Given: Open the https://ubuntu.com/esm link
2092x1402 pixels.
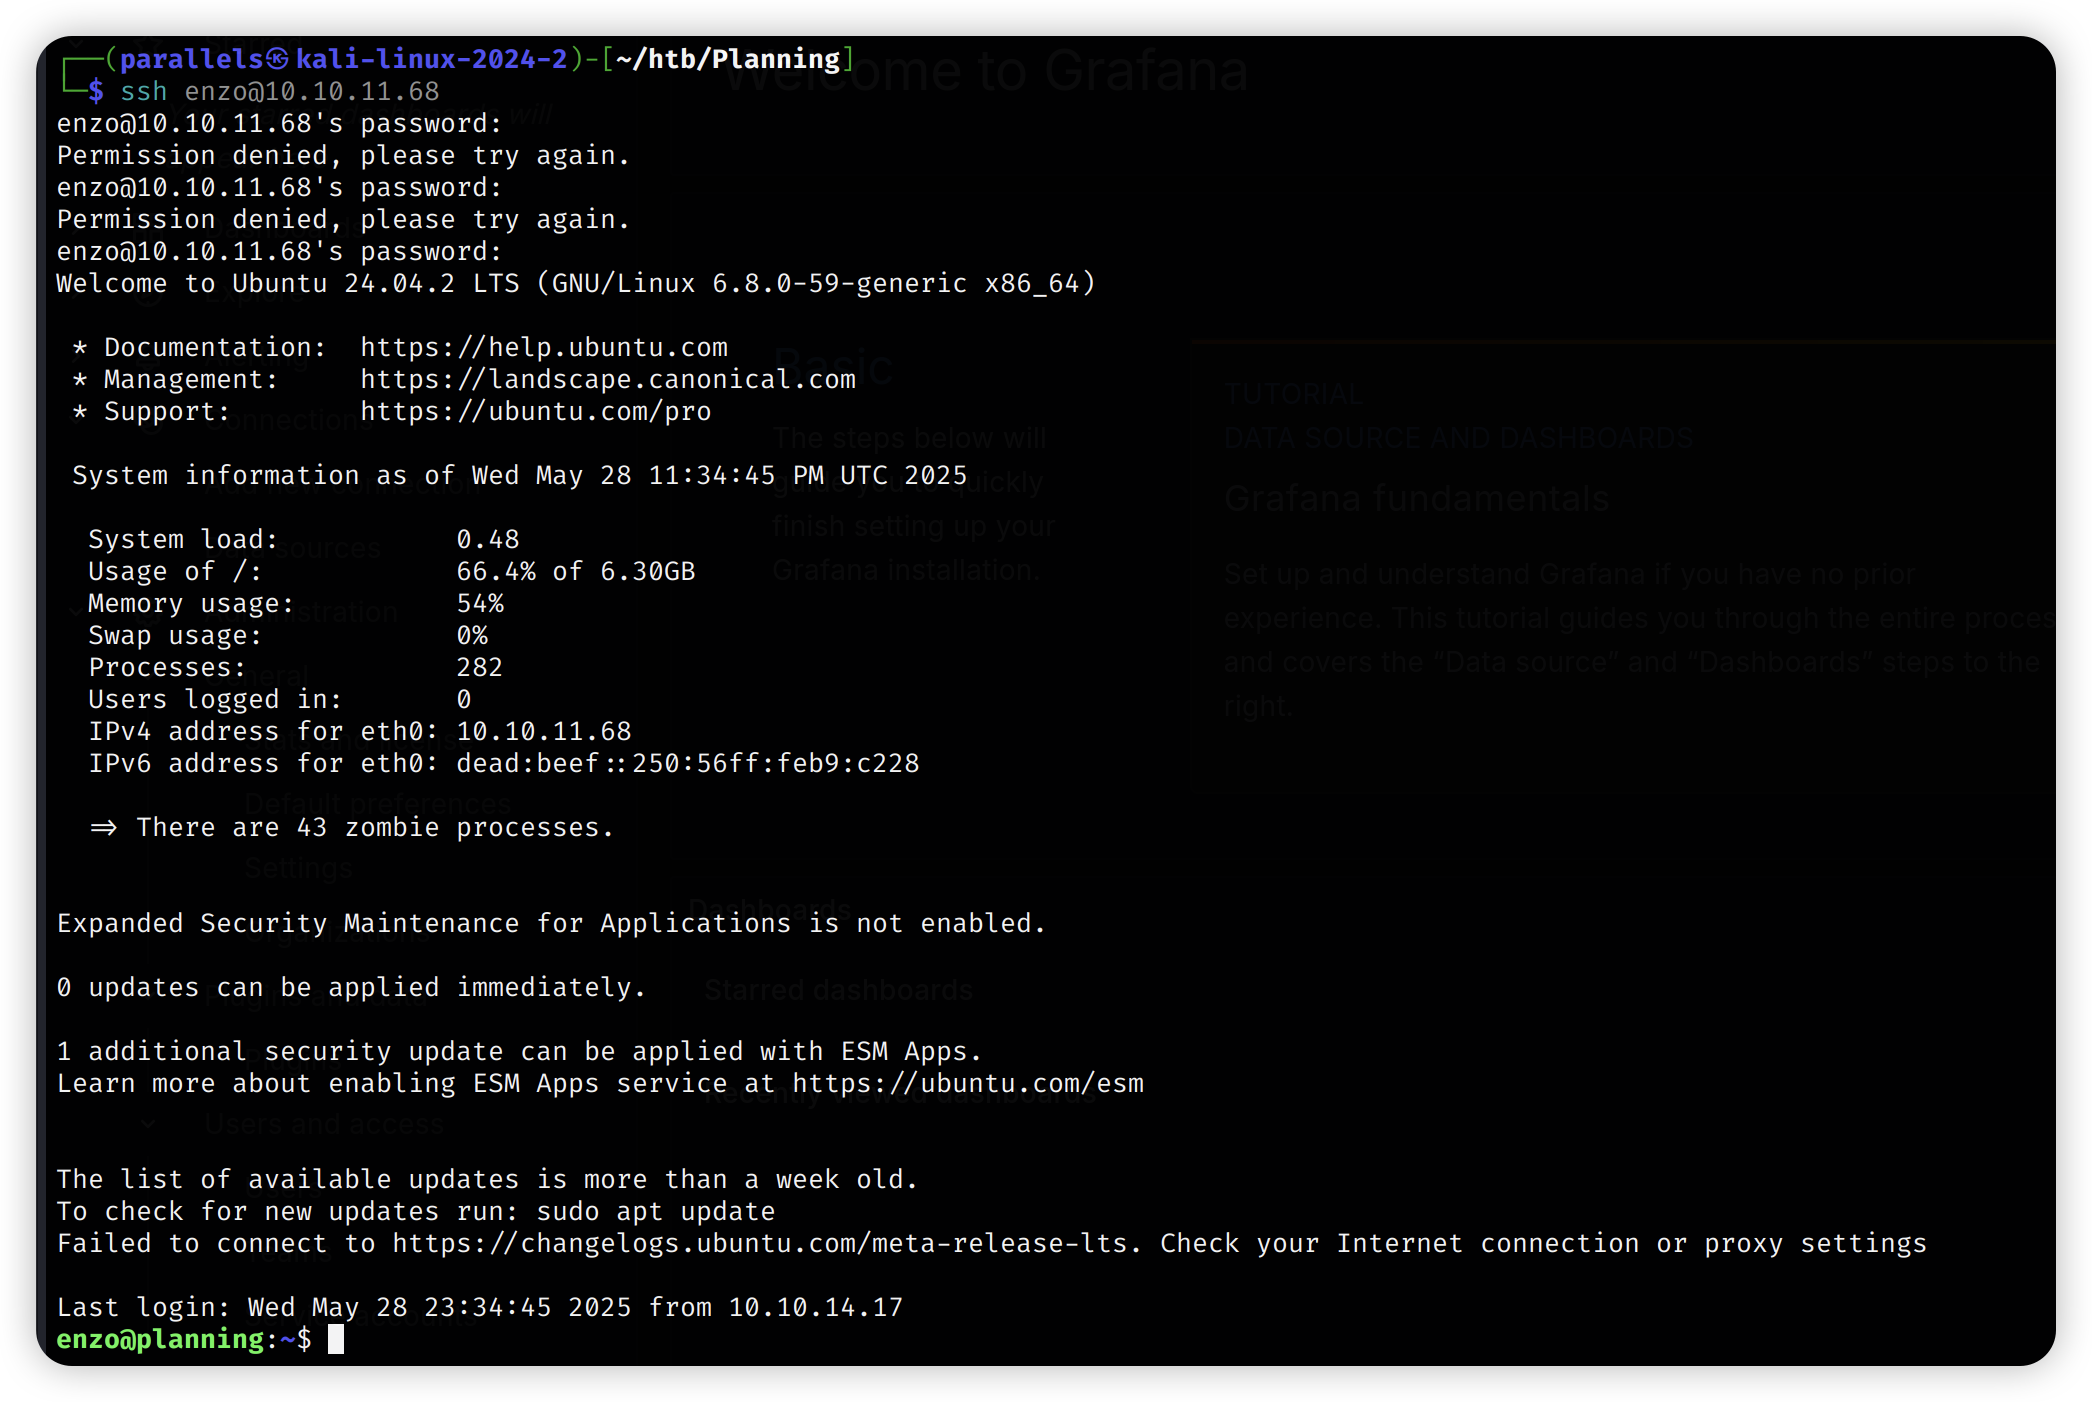Looking at the screenshot, I should pos(967,1084).
